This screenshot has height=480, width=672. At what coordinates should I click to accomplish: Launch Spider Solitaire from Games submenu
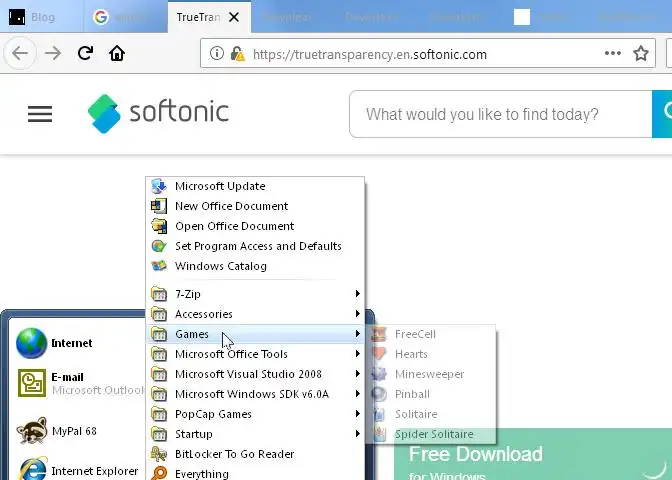[432, 434]
